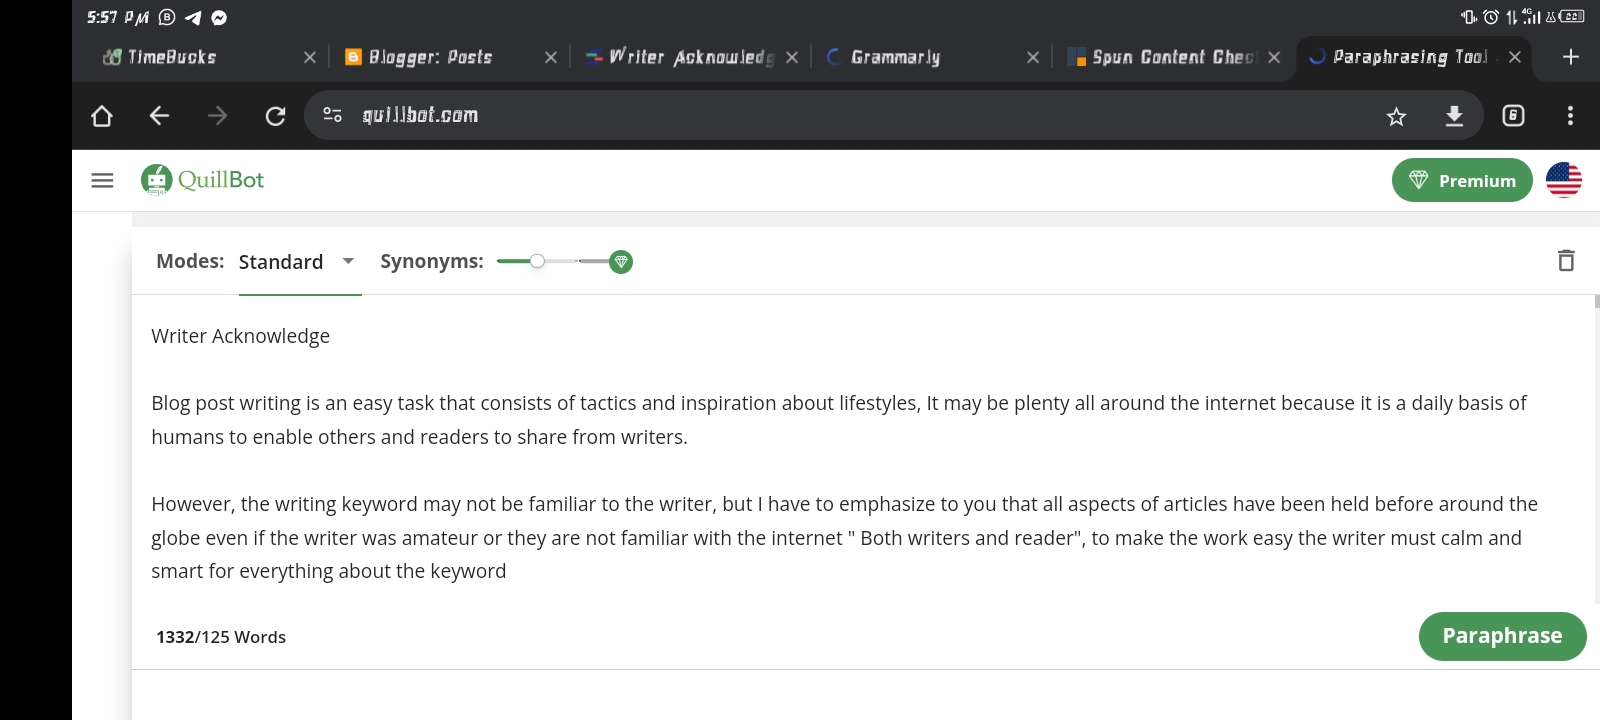This screenshot has width=1600, height=720.
Task: Click the 'Writer Acknowledge' heading text
Action: point(240,336)
